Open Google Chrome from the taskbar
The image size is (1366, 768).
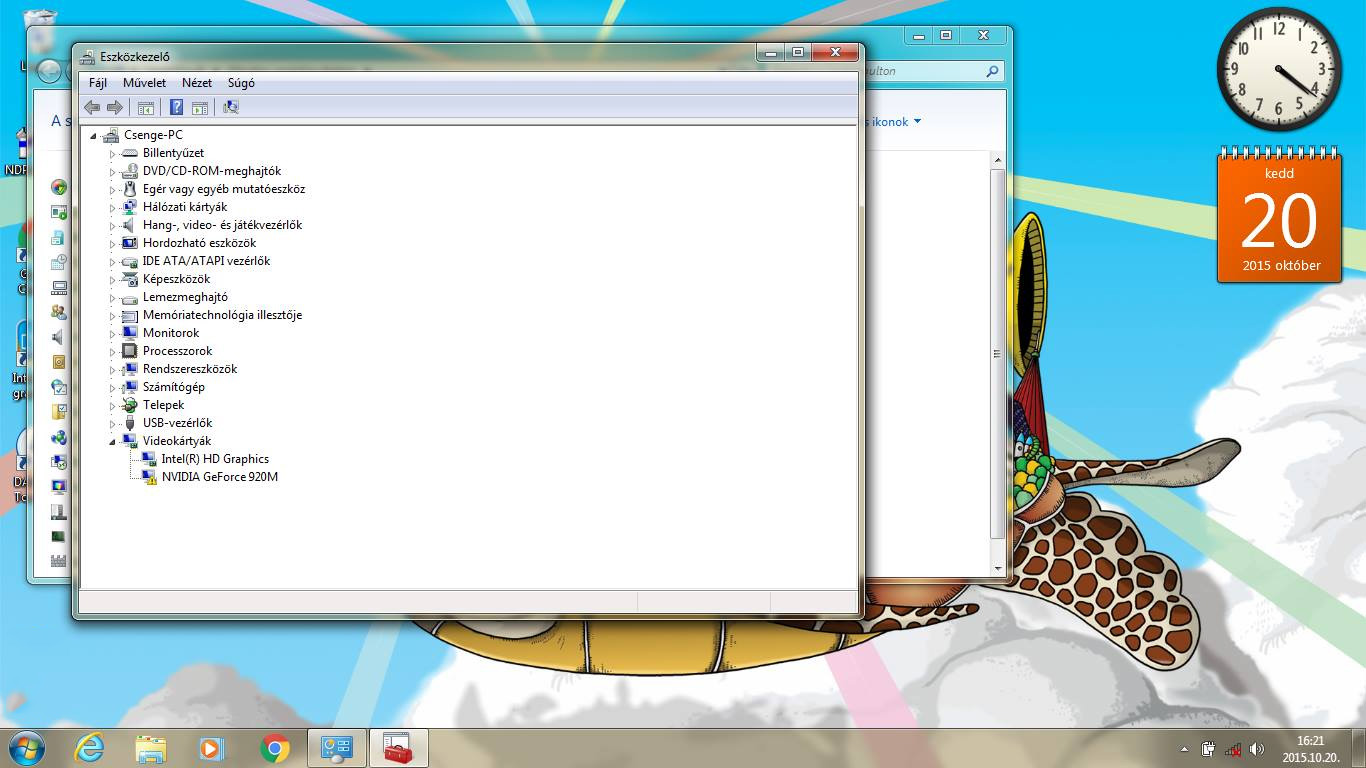[275, 748]
